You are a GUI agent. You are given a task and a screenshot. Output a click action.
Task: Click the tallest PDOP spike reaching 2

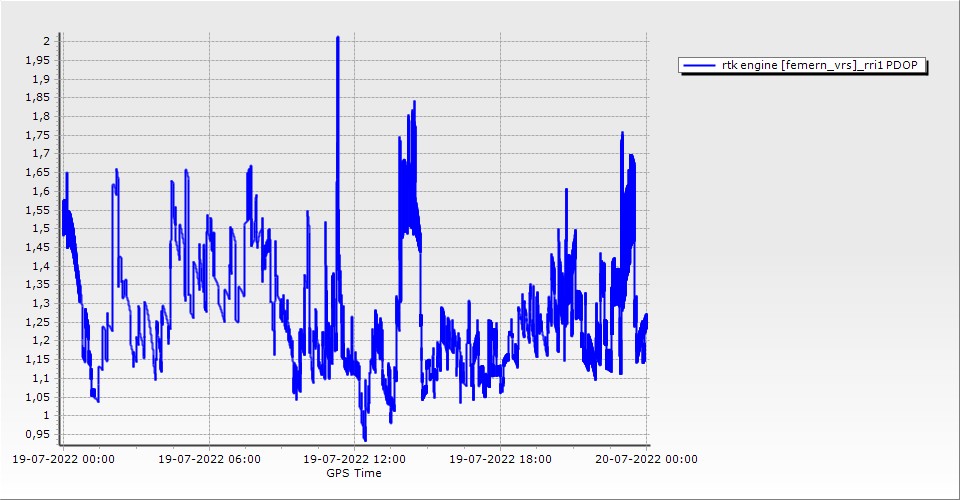coord(338,40)
